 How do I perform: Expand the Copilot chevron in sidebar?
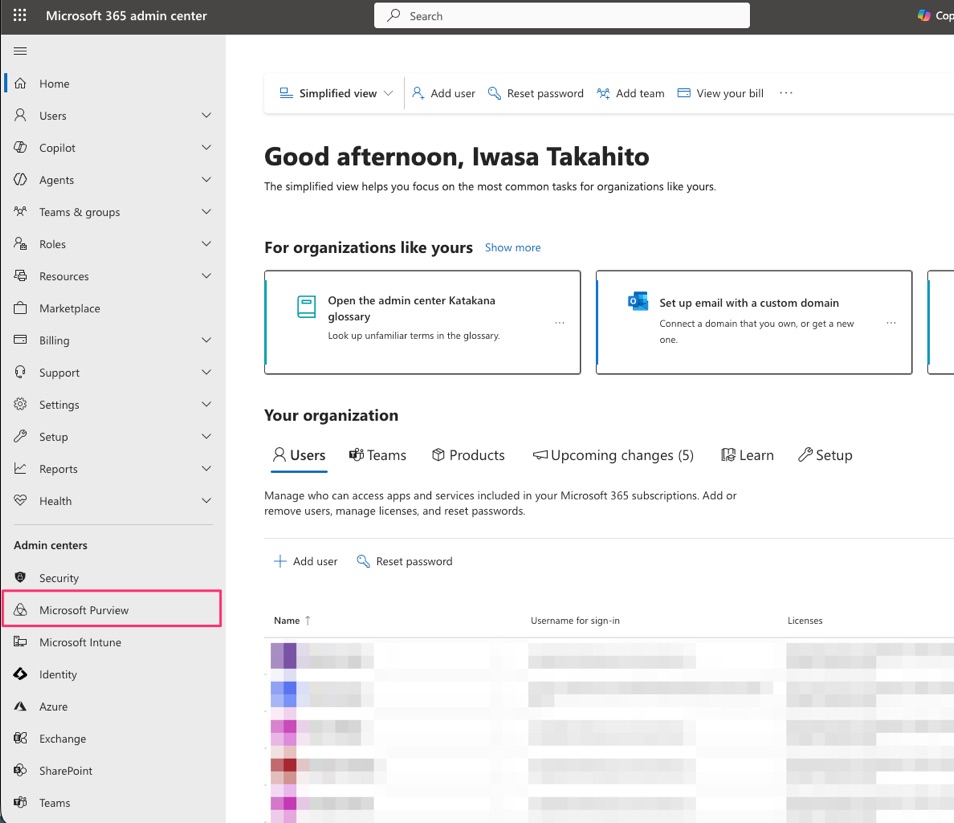click(206, 147)
